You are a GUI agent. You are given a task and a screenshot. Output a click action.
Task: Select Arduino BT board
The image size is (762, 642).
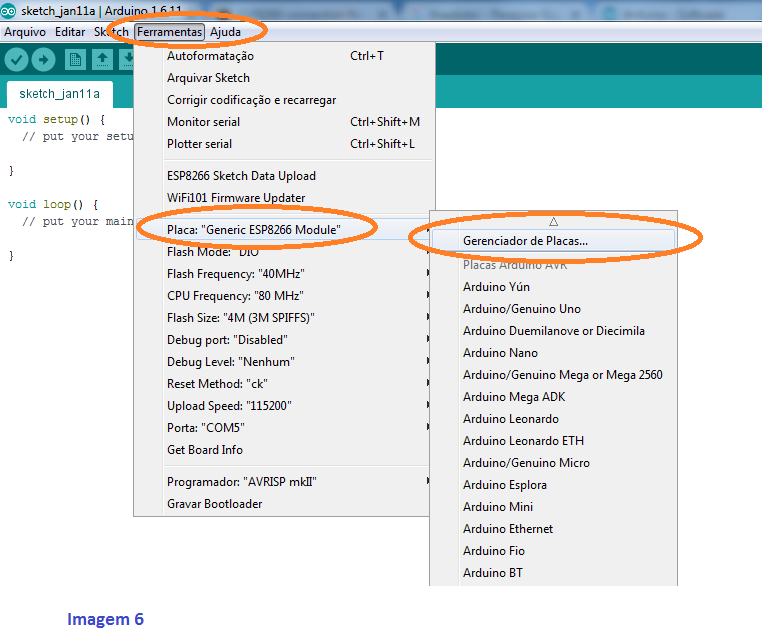tap(554, 573)
